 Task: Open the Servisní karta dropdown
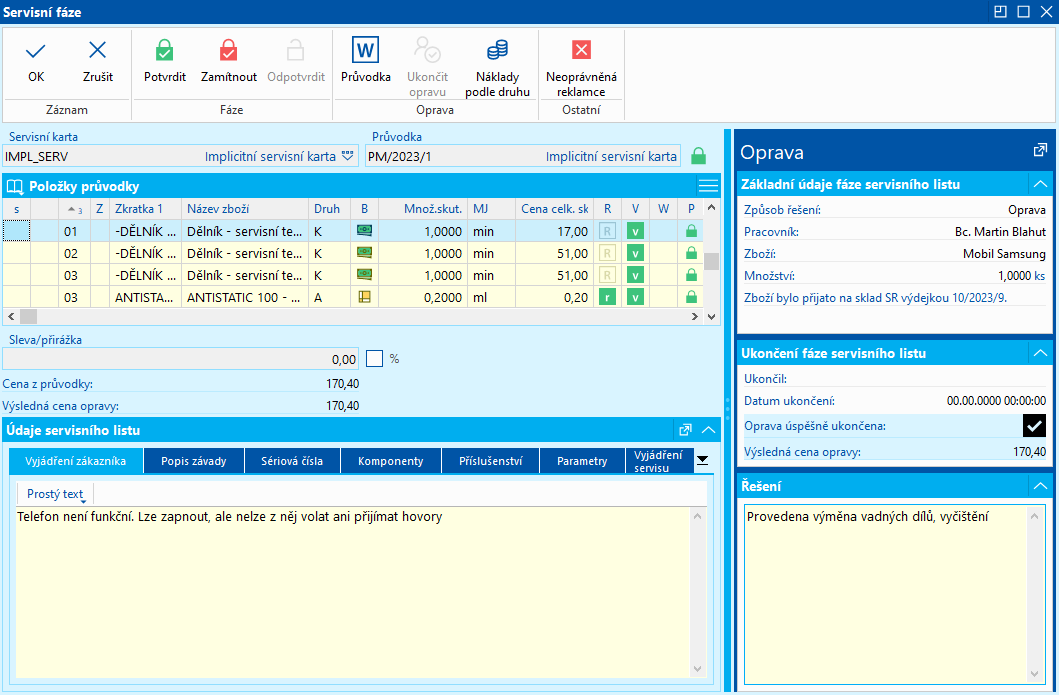pos(348,156)
